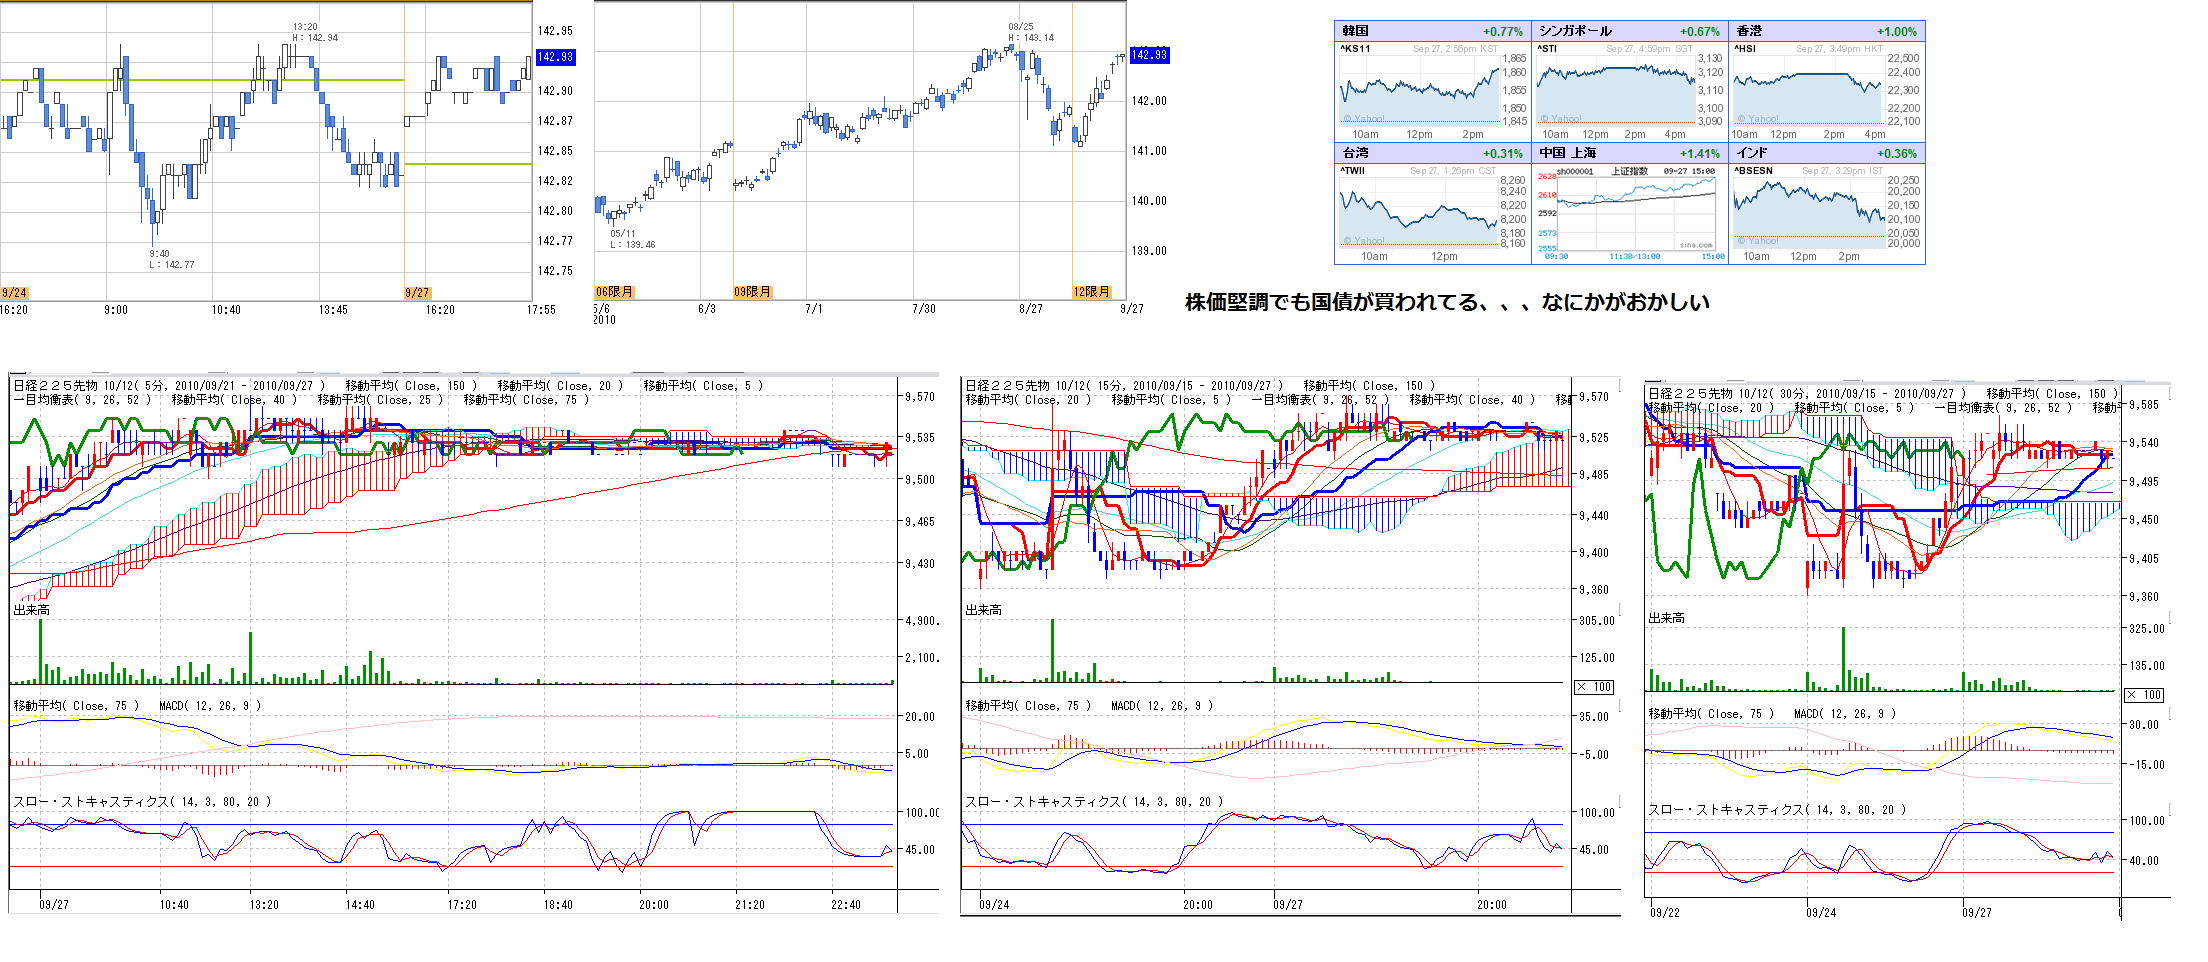Click the ×100 multiplier box on 30-minute chart
The width and height of the screenshot is (2208, 962).
pos(2144,695)
